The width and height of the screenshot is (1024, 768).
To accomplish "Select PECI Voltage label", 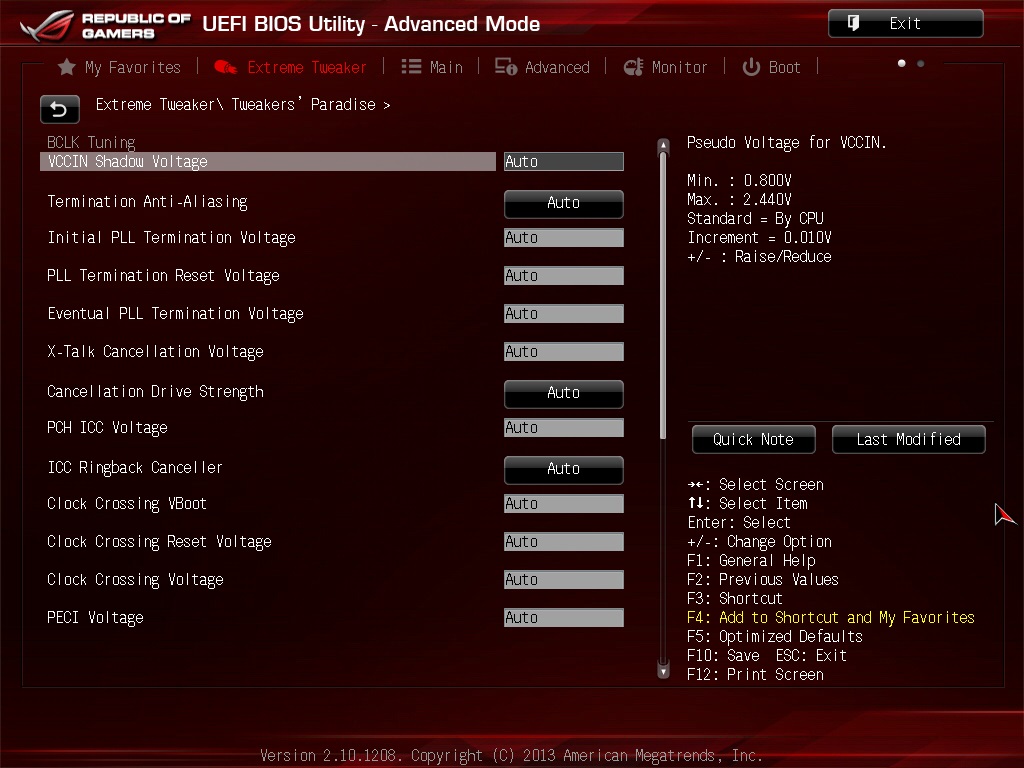I will tap(95, 618).
